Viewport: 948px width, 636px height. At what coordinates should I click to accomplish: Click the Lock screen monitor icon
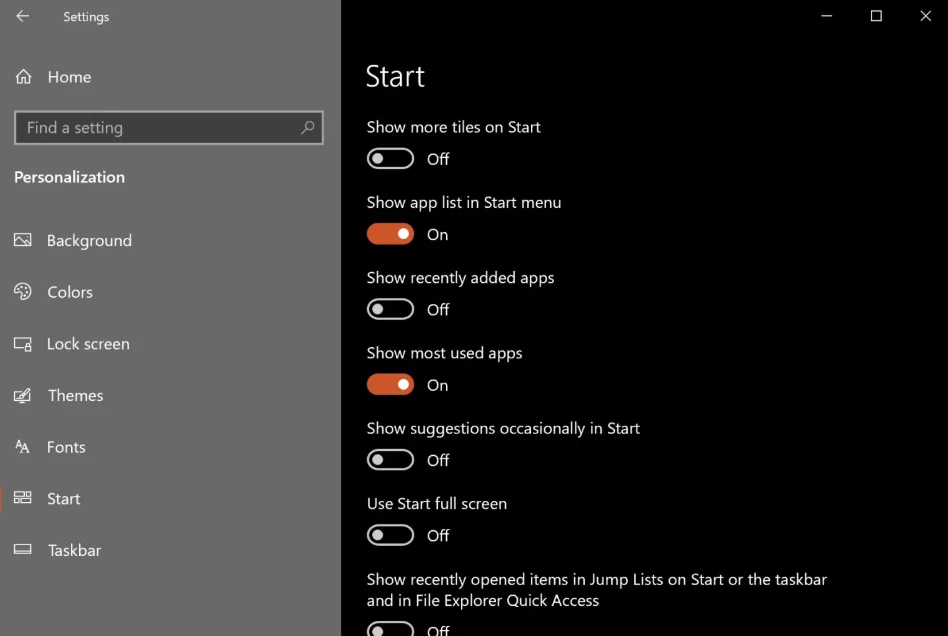[x=23, y=344]
